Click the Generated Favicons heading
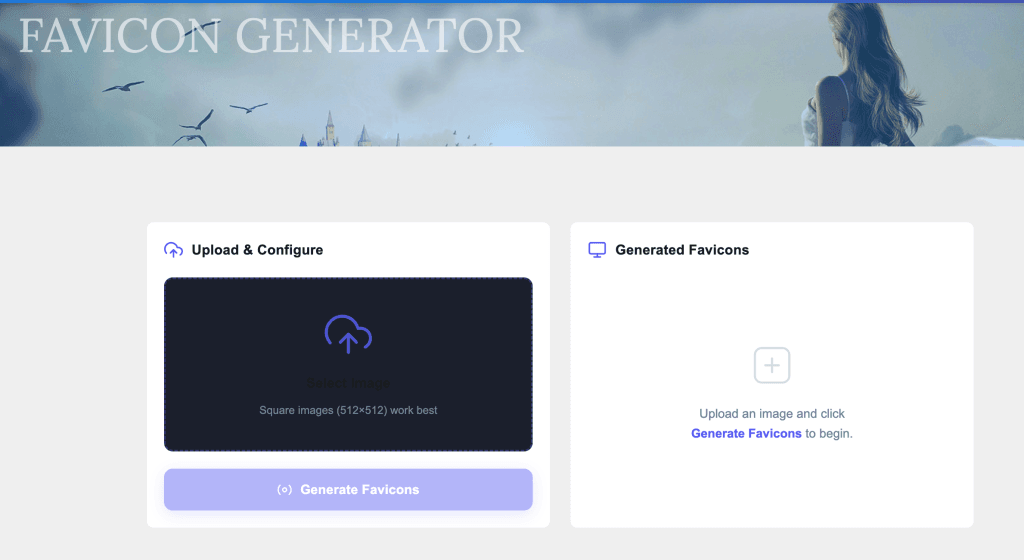Viewport: 1024px width, 560px height. pos(682,250)
